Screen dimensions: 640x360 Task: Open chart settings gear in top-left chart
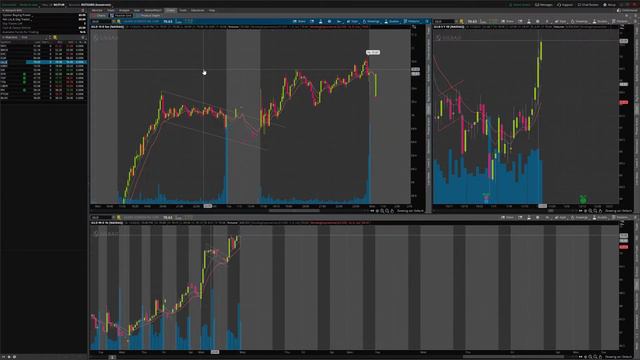point(329,21)
